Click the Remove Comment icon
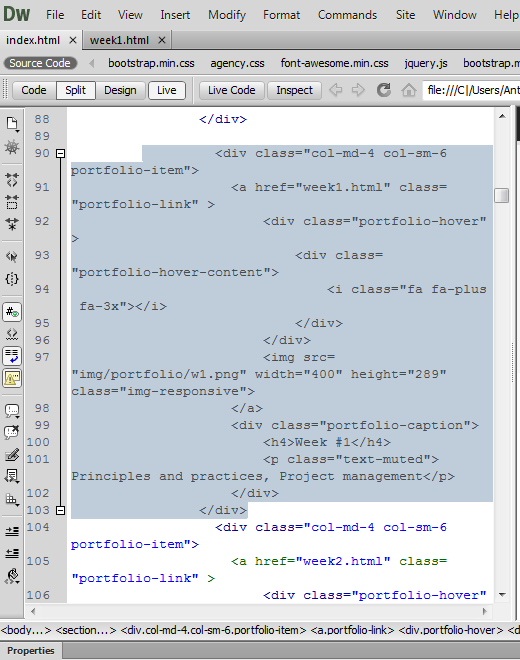The width and height of the screenshot is (520, 660). (x=12, y=432)
